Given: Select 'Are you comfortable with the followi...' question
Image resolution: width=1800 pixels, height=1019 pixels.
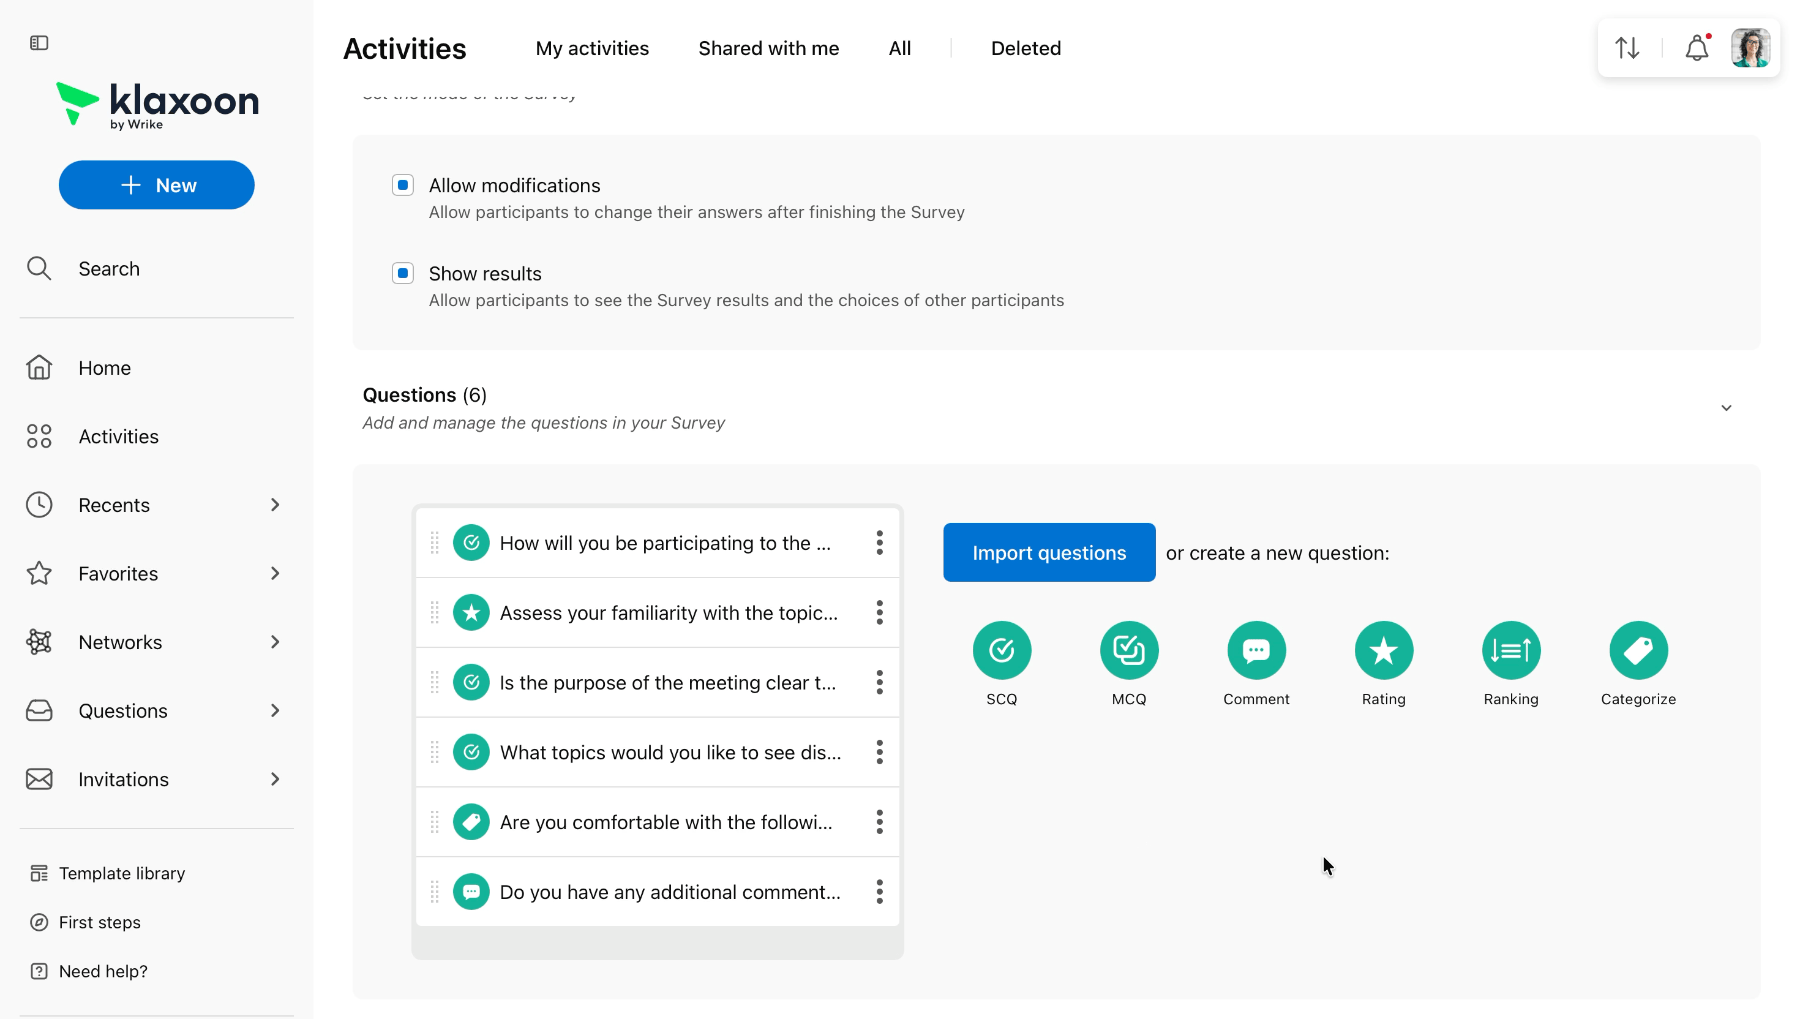Looking at the screenshot, I should pos(657,822).
